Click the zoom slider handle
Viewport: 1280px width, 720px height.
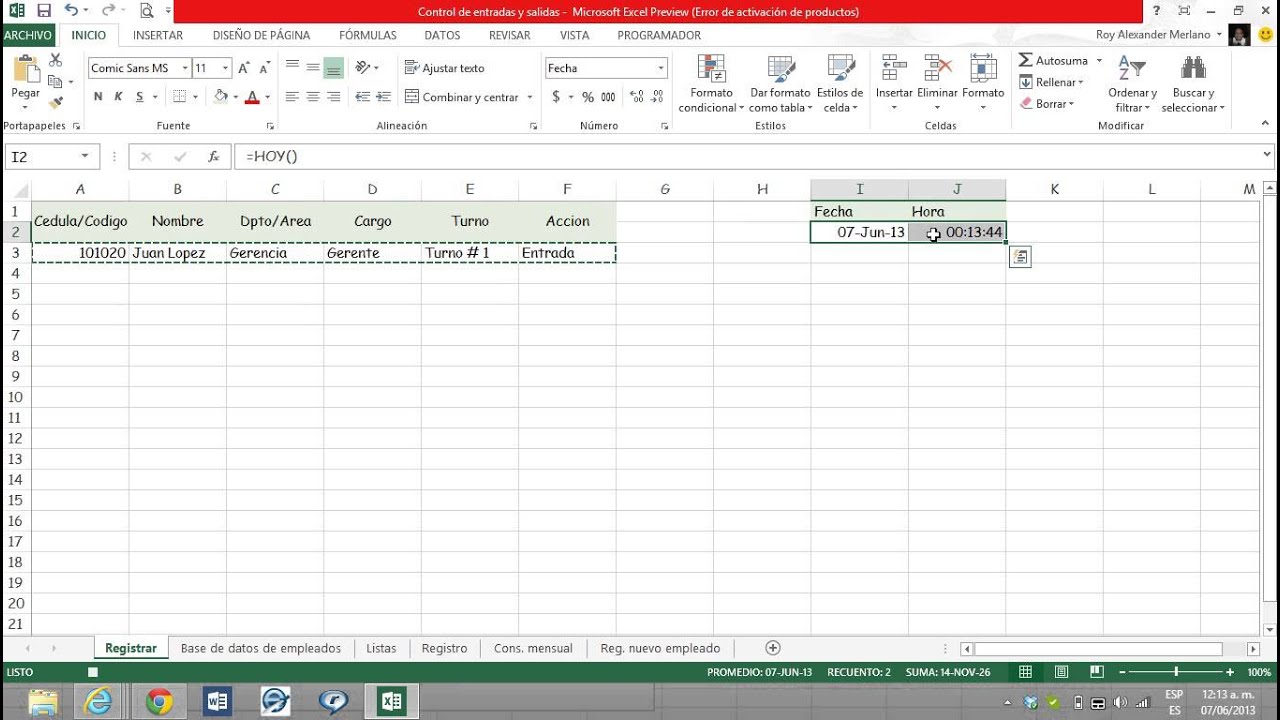pos(1176,673)
